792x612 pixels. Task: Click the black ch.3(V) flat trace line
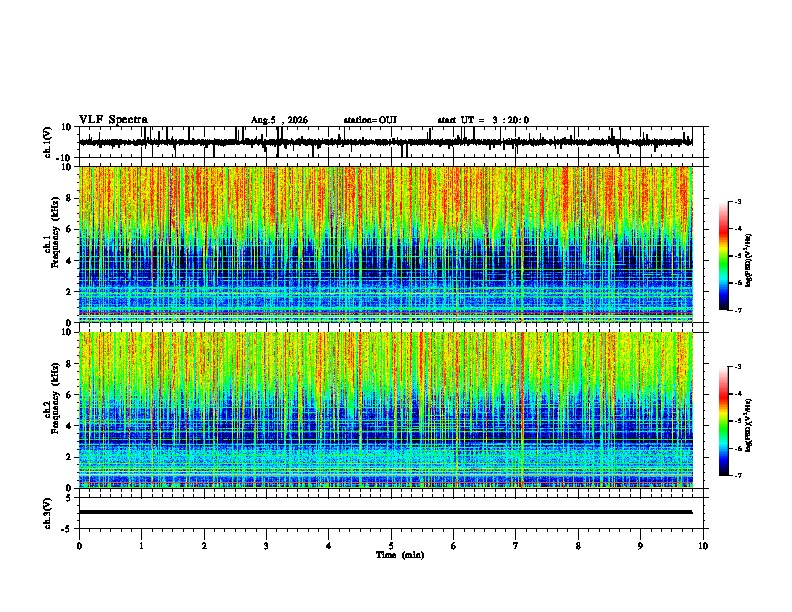[x=385, y=512]
